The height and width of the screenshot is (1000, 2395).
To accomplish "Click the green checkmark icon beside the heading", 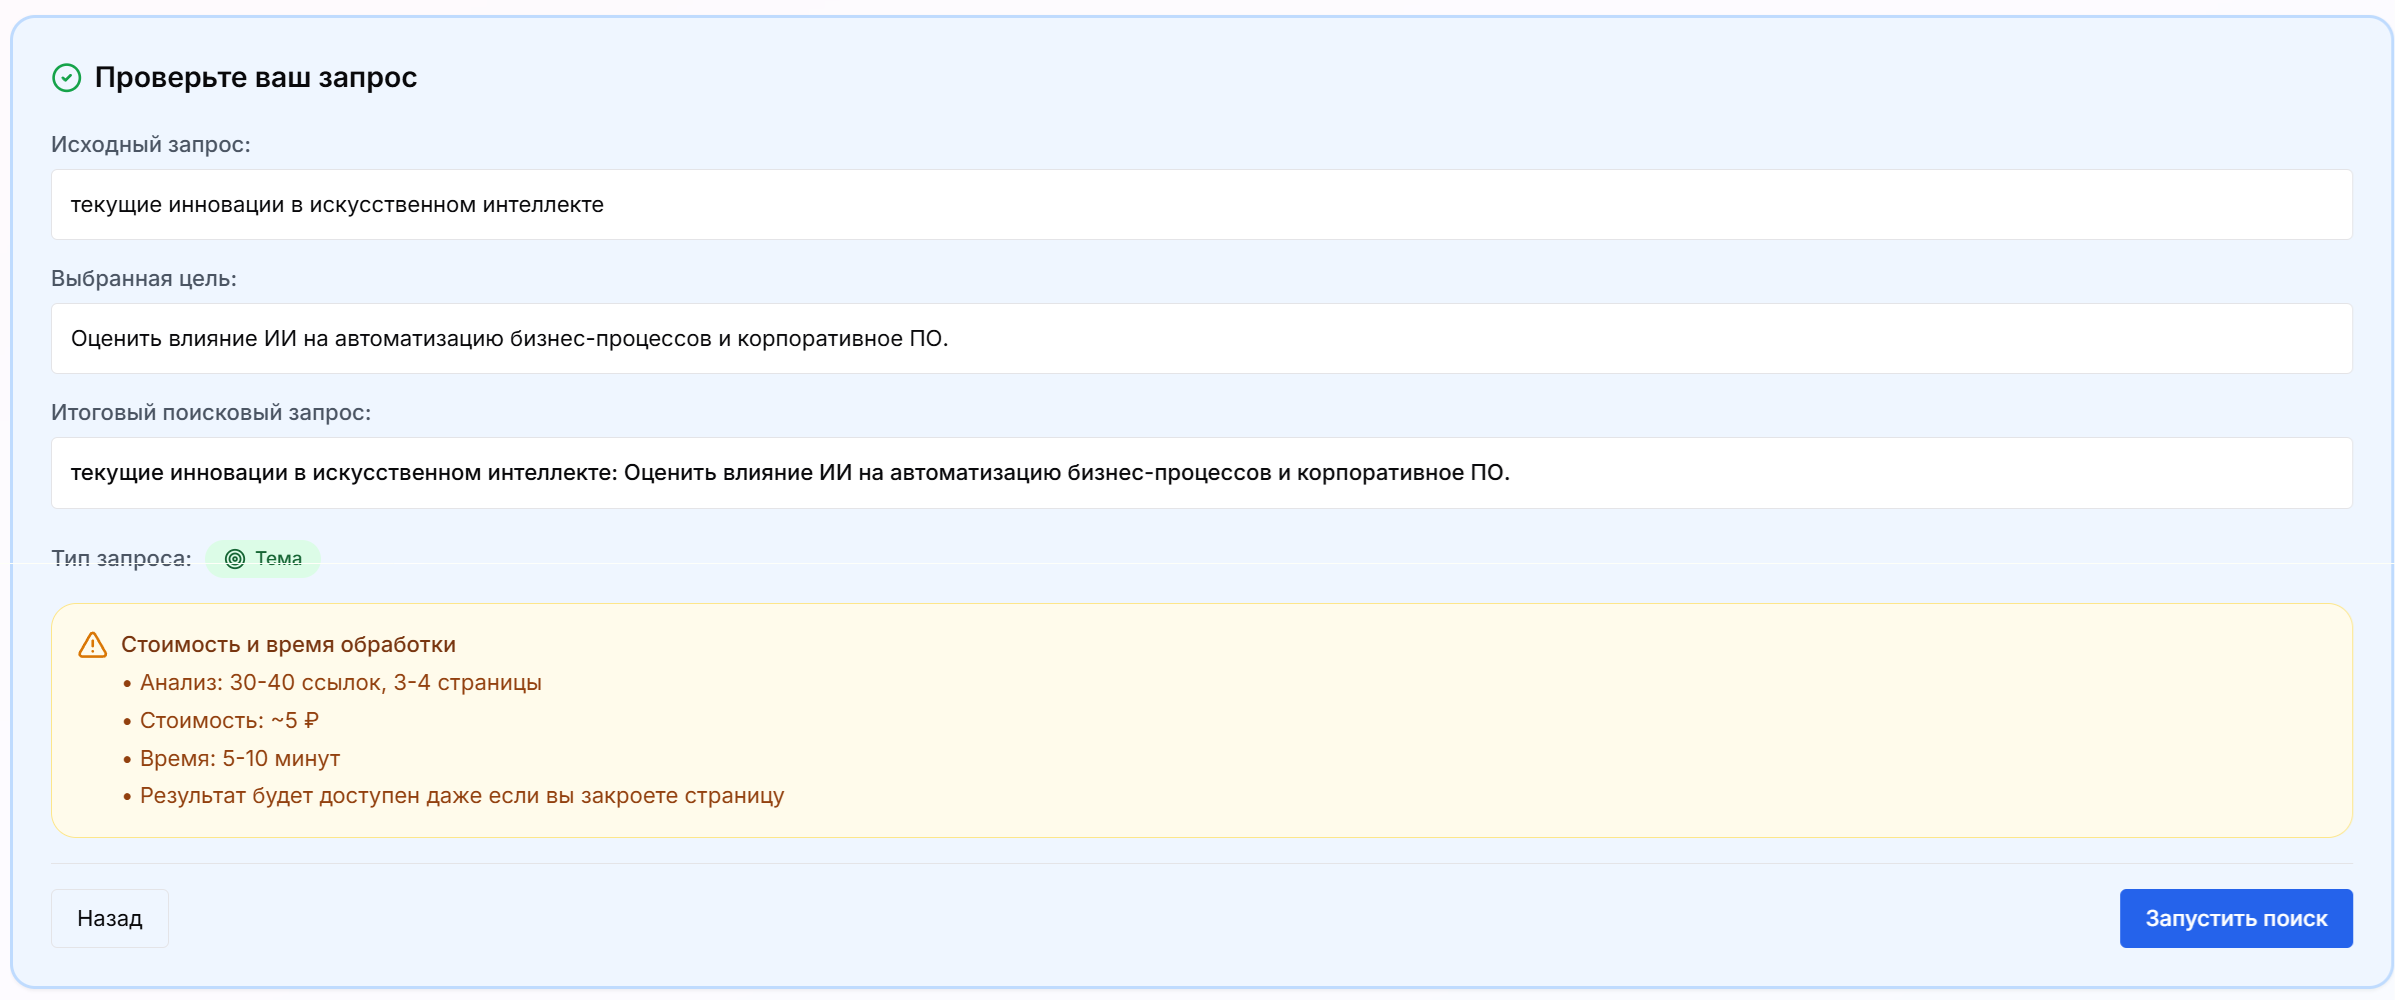I will click(x=67, y=78).
